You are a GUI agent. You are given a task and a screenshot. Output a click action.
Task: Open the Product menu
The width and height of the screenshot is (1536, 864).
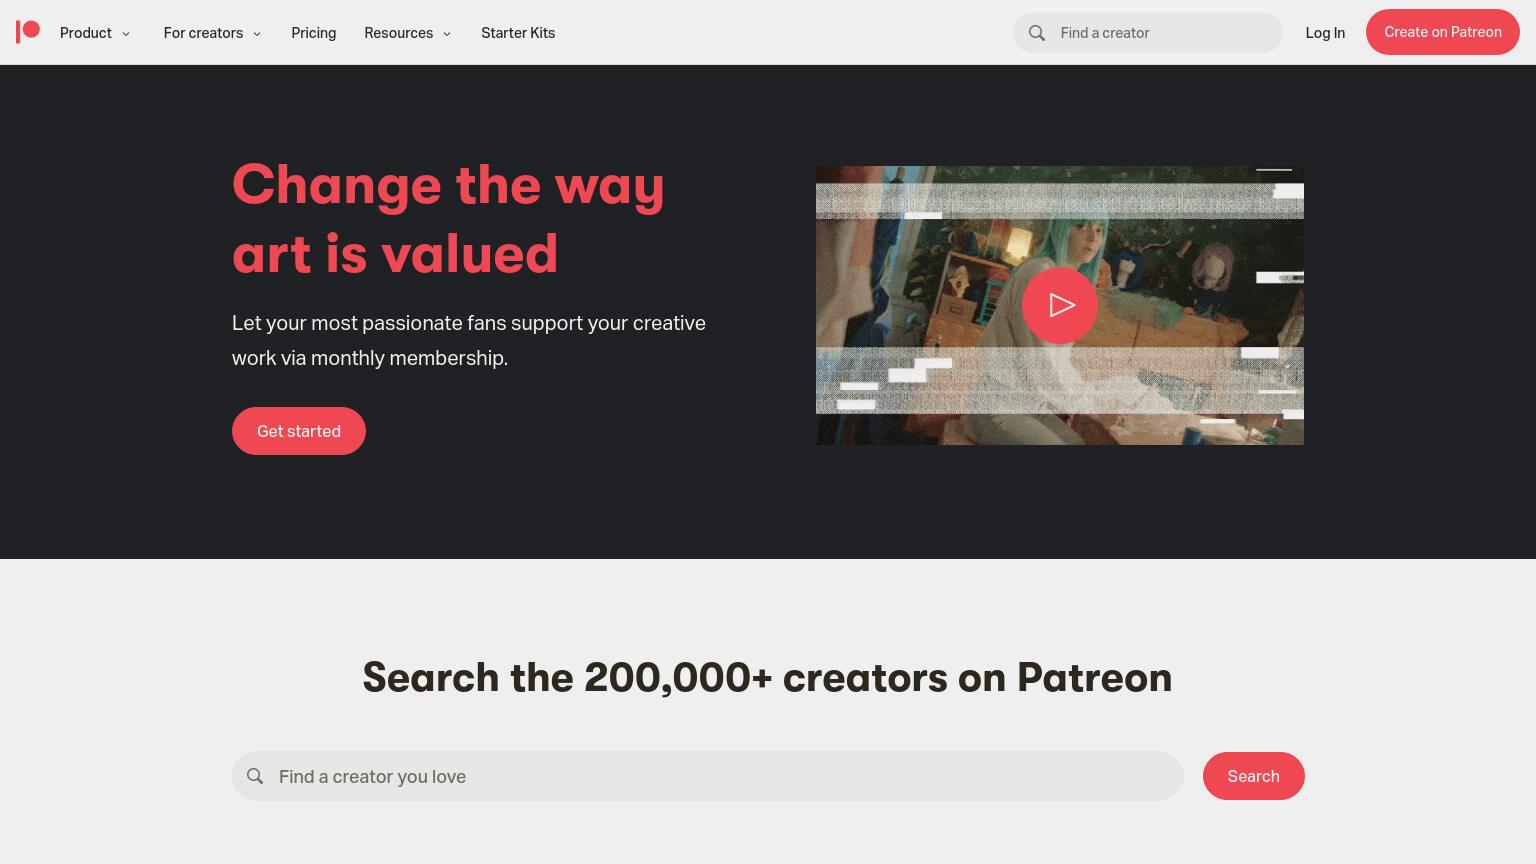pyautogui.click(x=86, y=33)
